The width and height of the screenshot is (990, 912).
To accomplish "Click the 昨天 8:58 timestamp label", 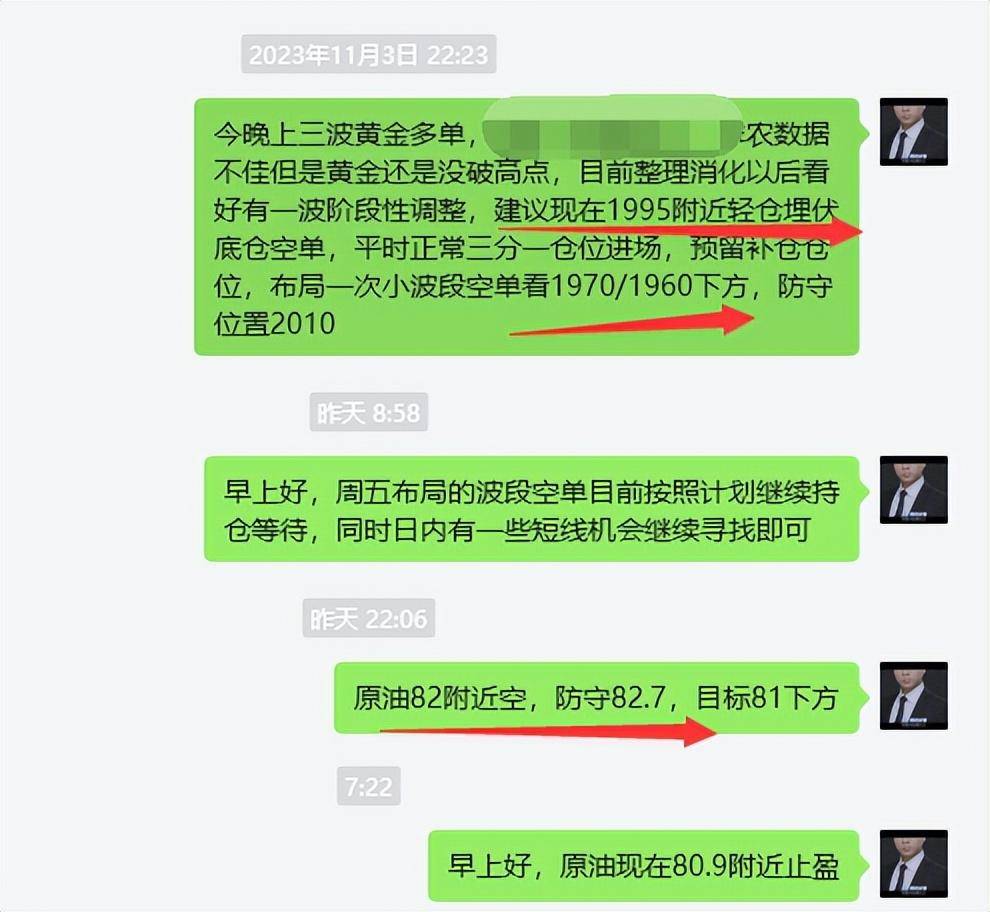I will pyautogui.click(x=368, y=412).
